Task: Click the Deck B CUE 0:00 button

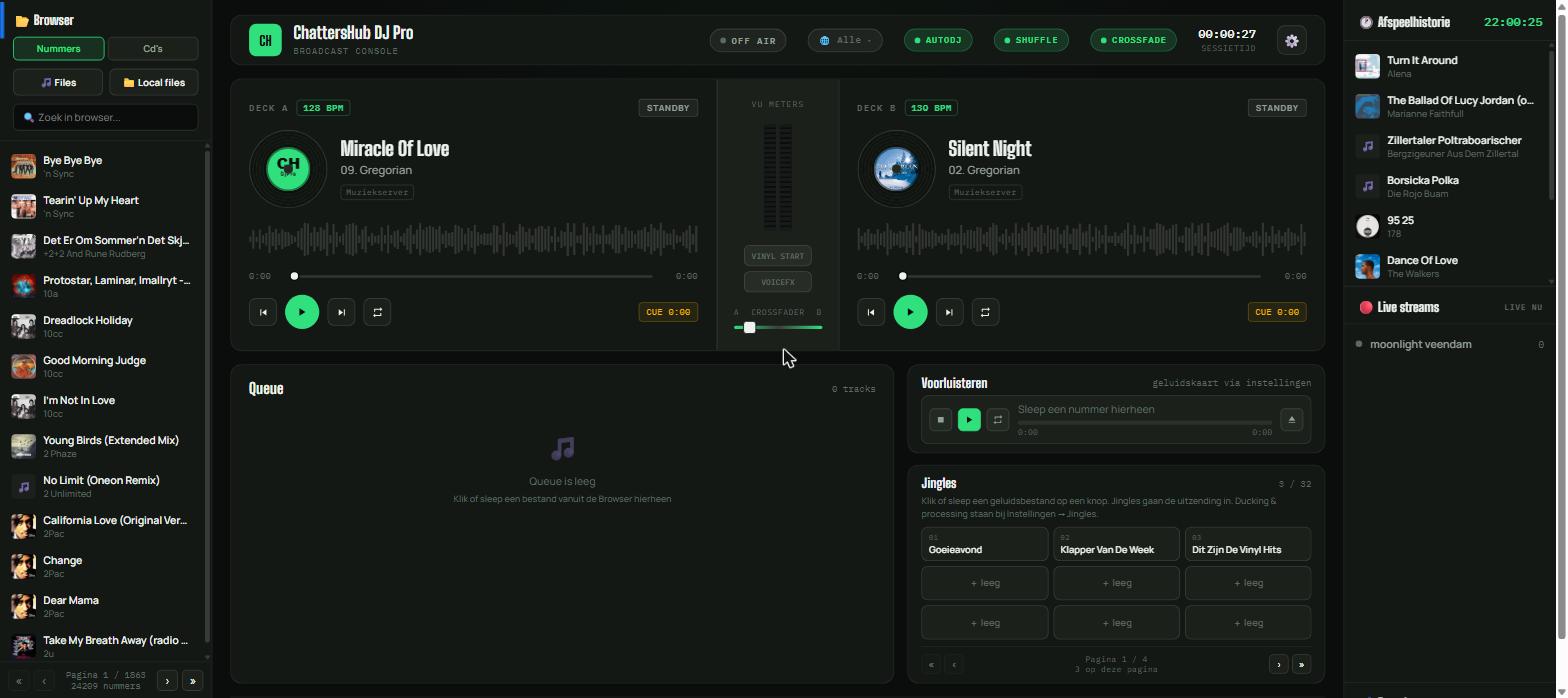Action: click(x=1277, y=312)
